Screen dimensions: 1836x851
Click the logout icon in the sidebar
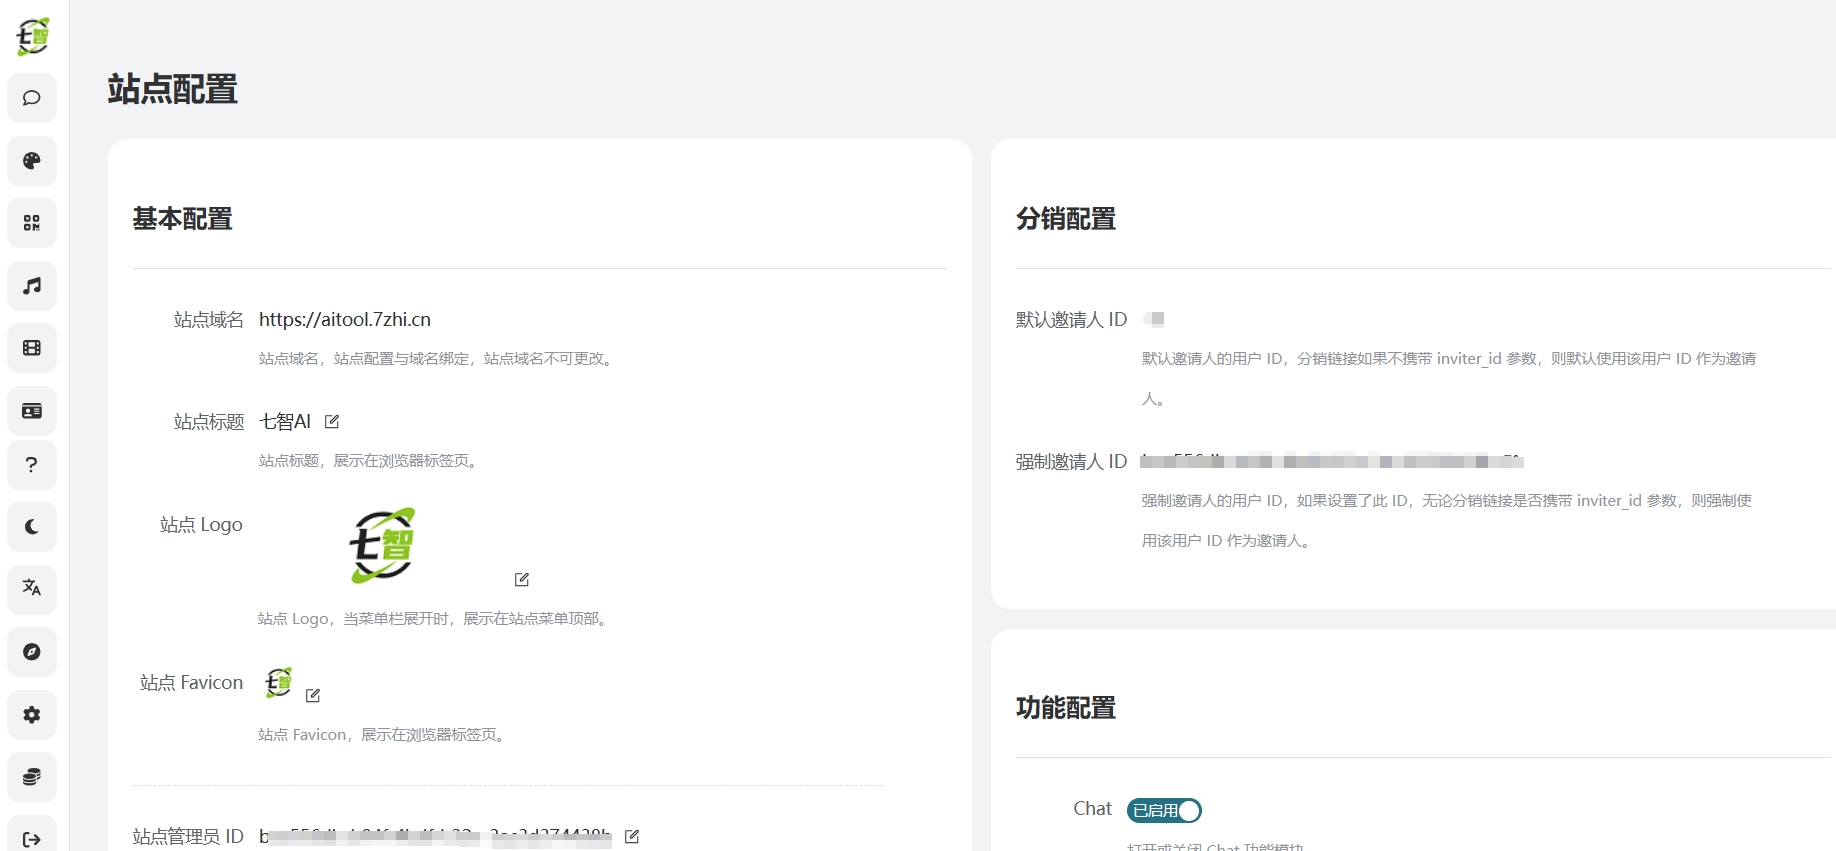click(x=32, y=838)
